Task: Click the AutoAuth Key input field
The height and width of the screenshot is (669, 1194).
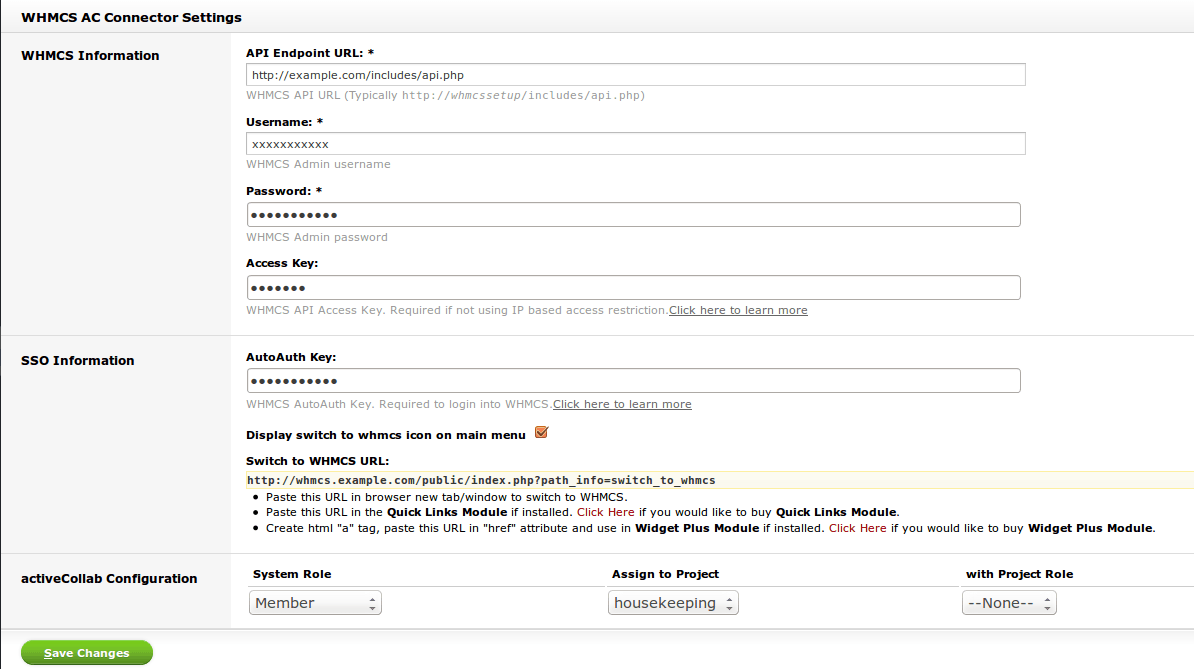Action: (x=634, y=381)
